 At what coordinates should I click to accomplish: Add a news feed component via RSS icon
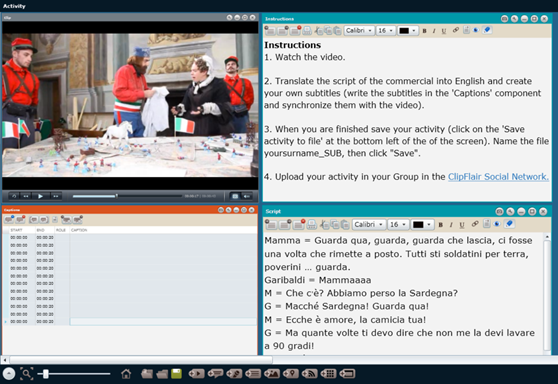tap(310, 373)
